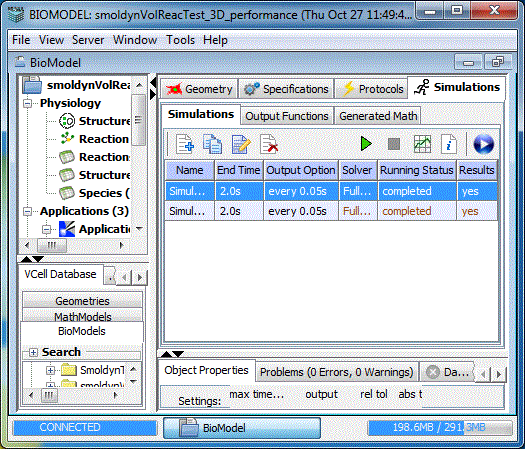
Task: Expand the SmoldynT folder node
Action: click(50, 370)
